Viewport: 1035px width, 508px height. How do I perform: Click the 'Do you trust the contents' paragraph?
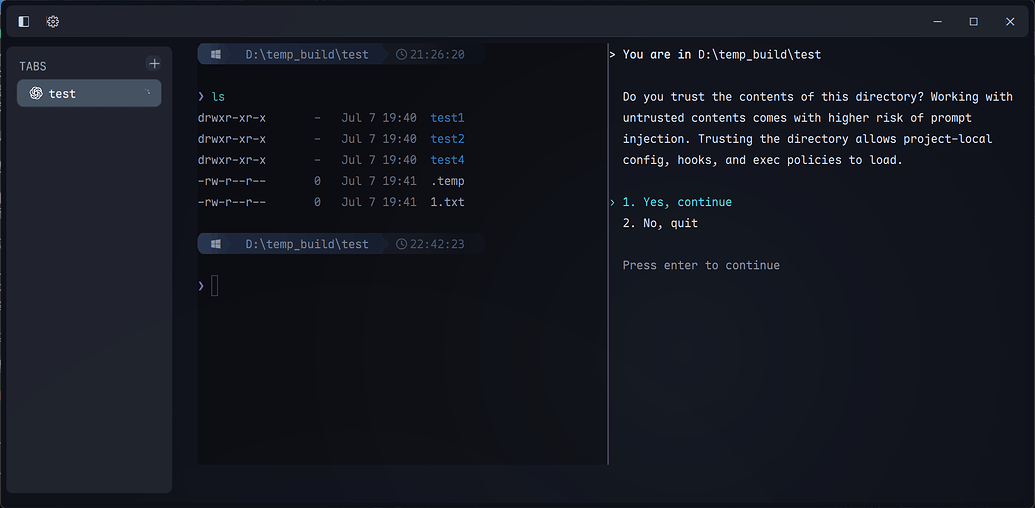point(817,128)
